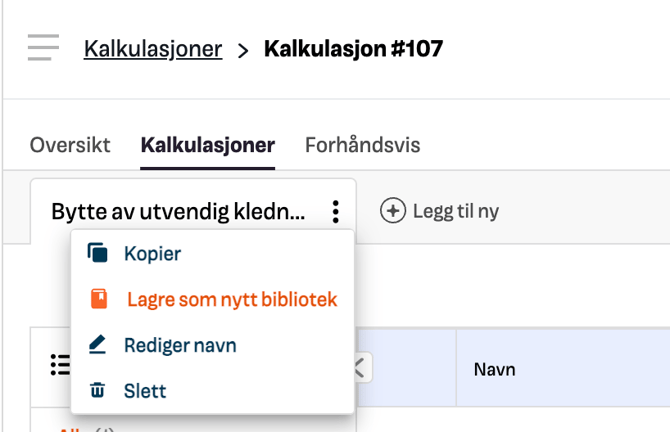This screenshot has width=670, height=432.
Task: Select Kopier from the context menu
Action: coord(152,253)
